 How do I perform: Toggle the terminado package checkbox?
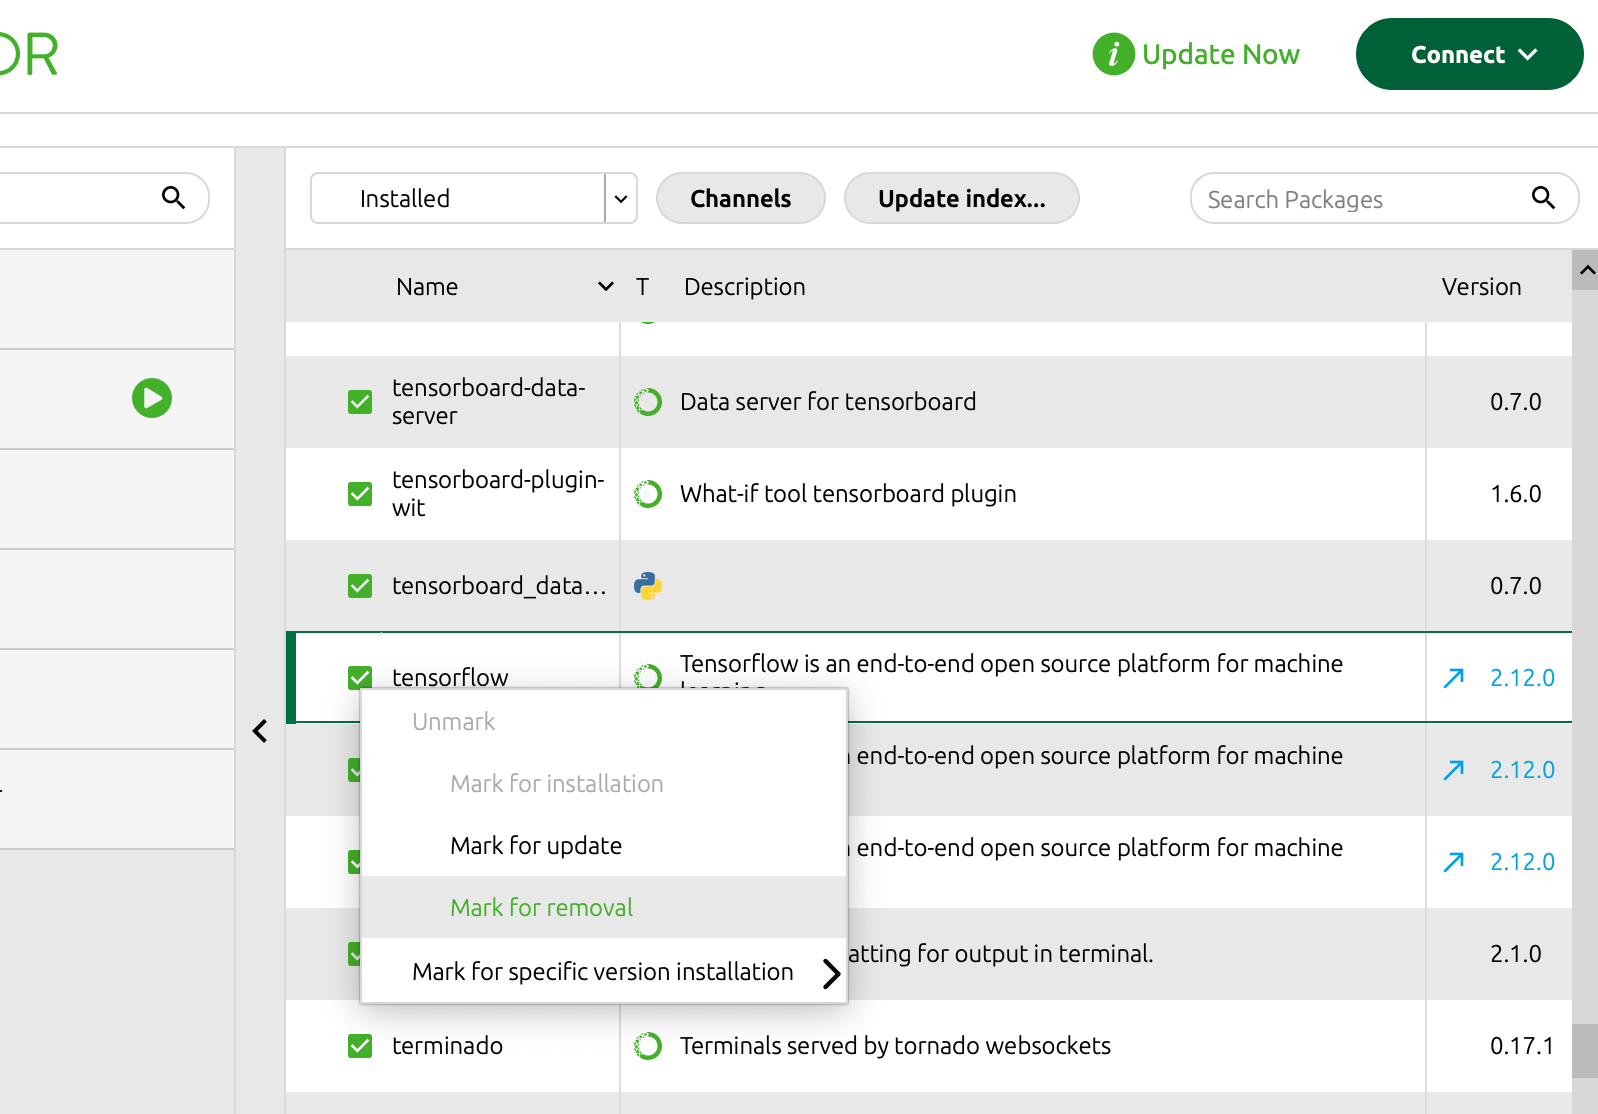[360, 1046]
